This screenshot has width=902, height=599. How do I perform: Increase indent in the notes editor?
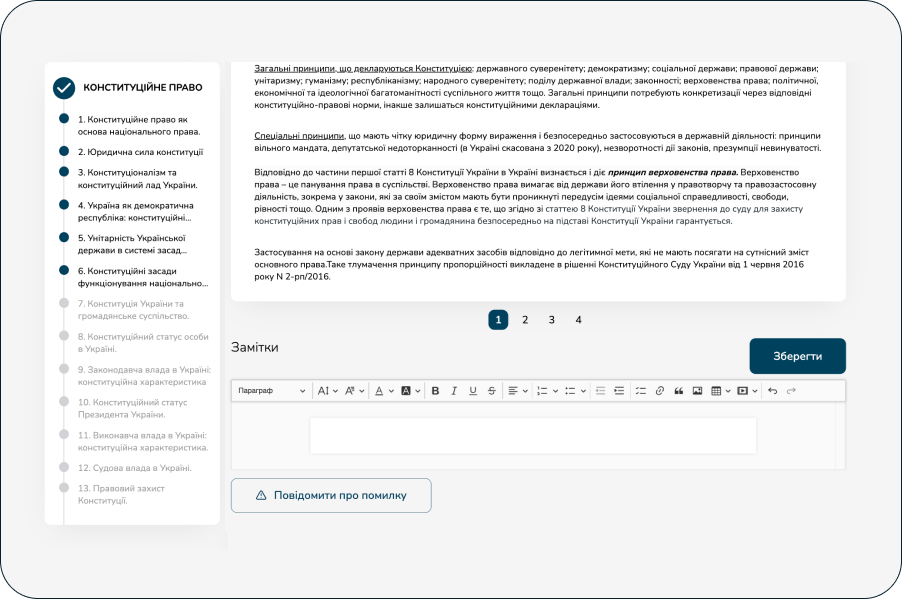(x=619, y=391)
